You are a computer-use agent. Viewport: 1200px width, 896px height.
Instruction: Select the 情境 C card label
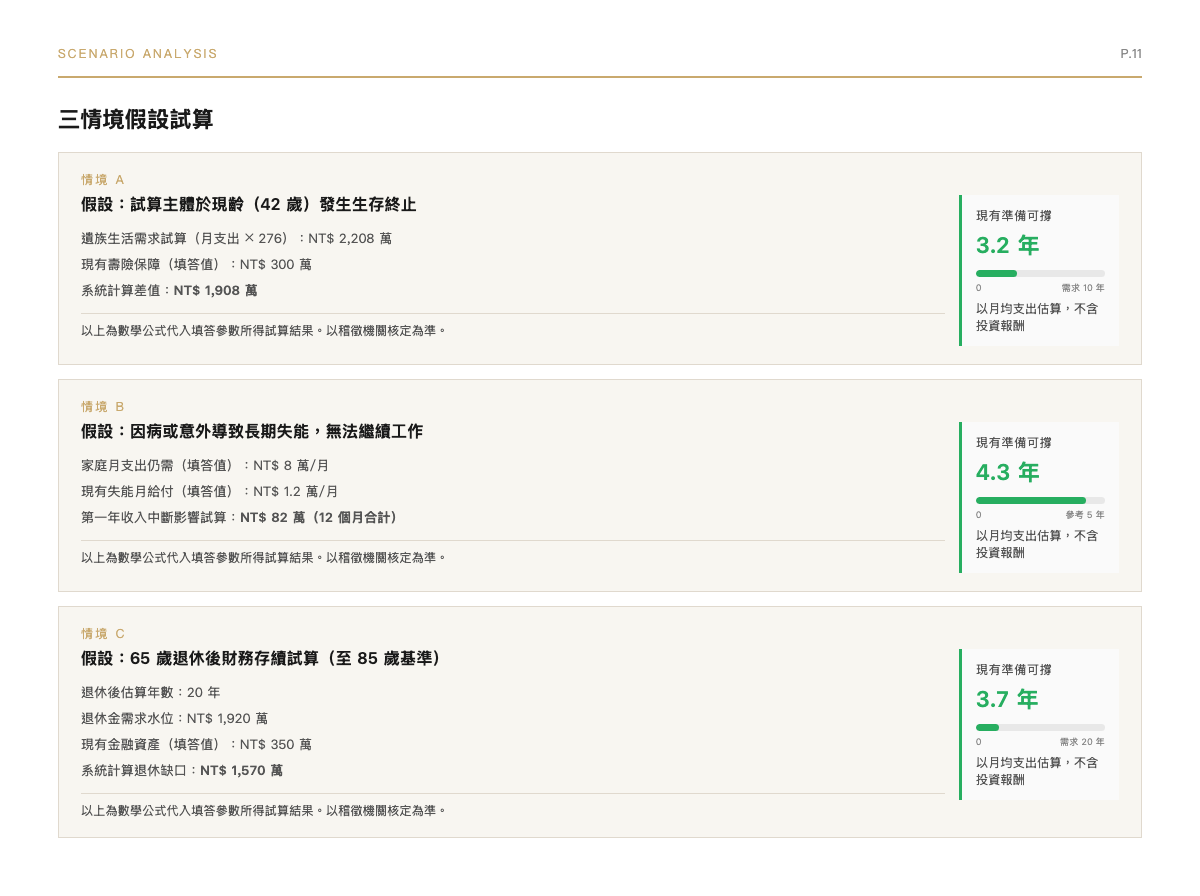coord(101,634)
